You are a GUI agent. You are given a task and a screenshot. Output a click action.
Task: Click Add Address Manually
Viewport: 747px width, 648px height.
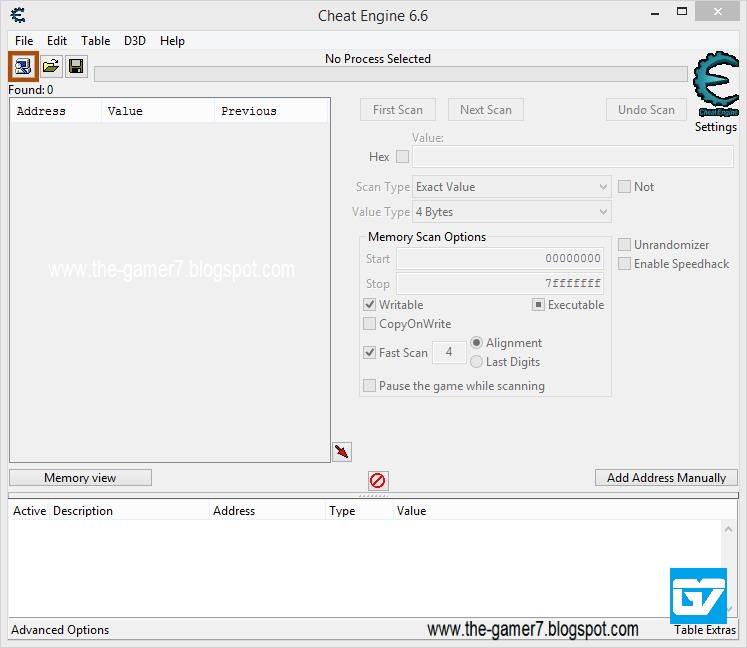pyautogui.click(x=666, y=477)
